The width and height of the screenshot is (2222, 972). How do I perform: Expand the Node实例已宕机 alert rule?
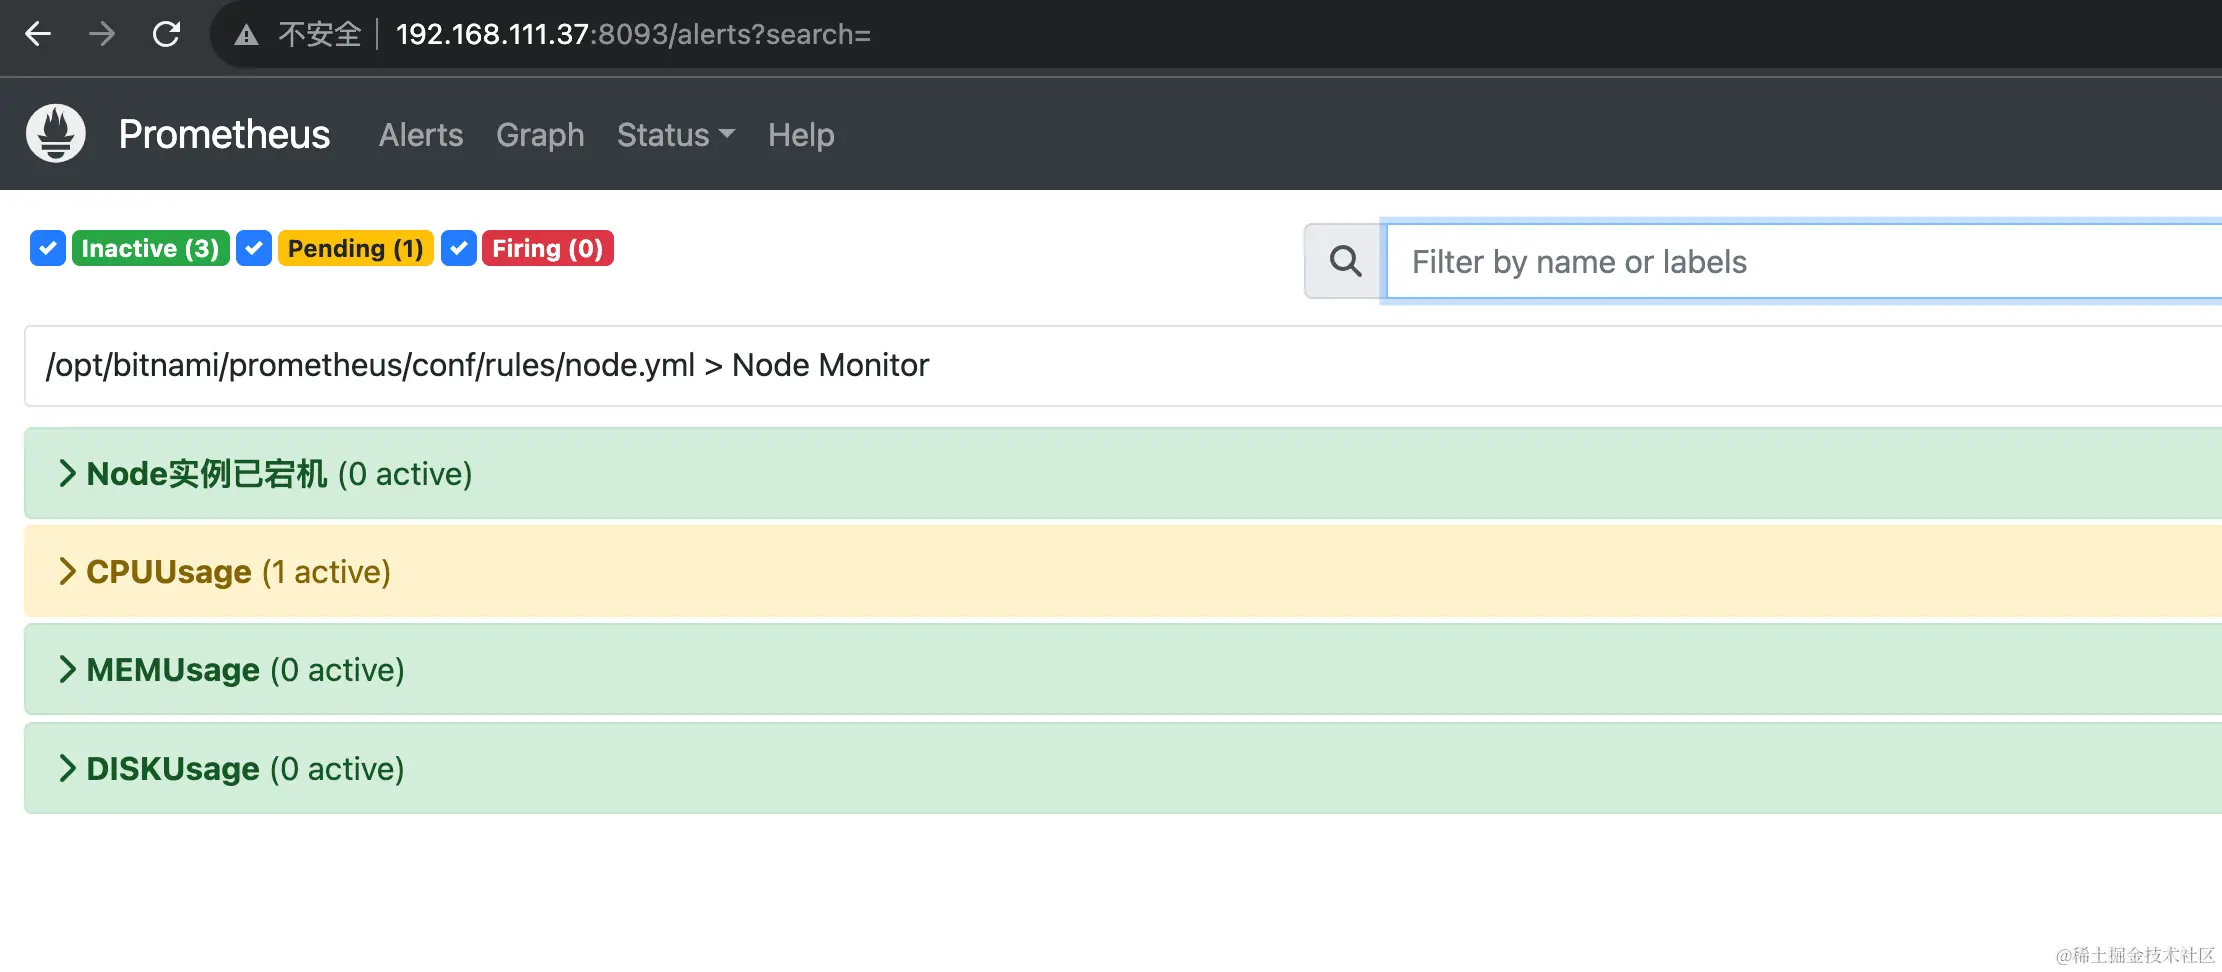[1123, 474]
